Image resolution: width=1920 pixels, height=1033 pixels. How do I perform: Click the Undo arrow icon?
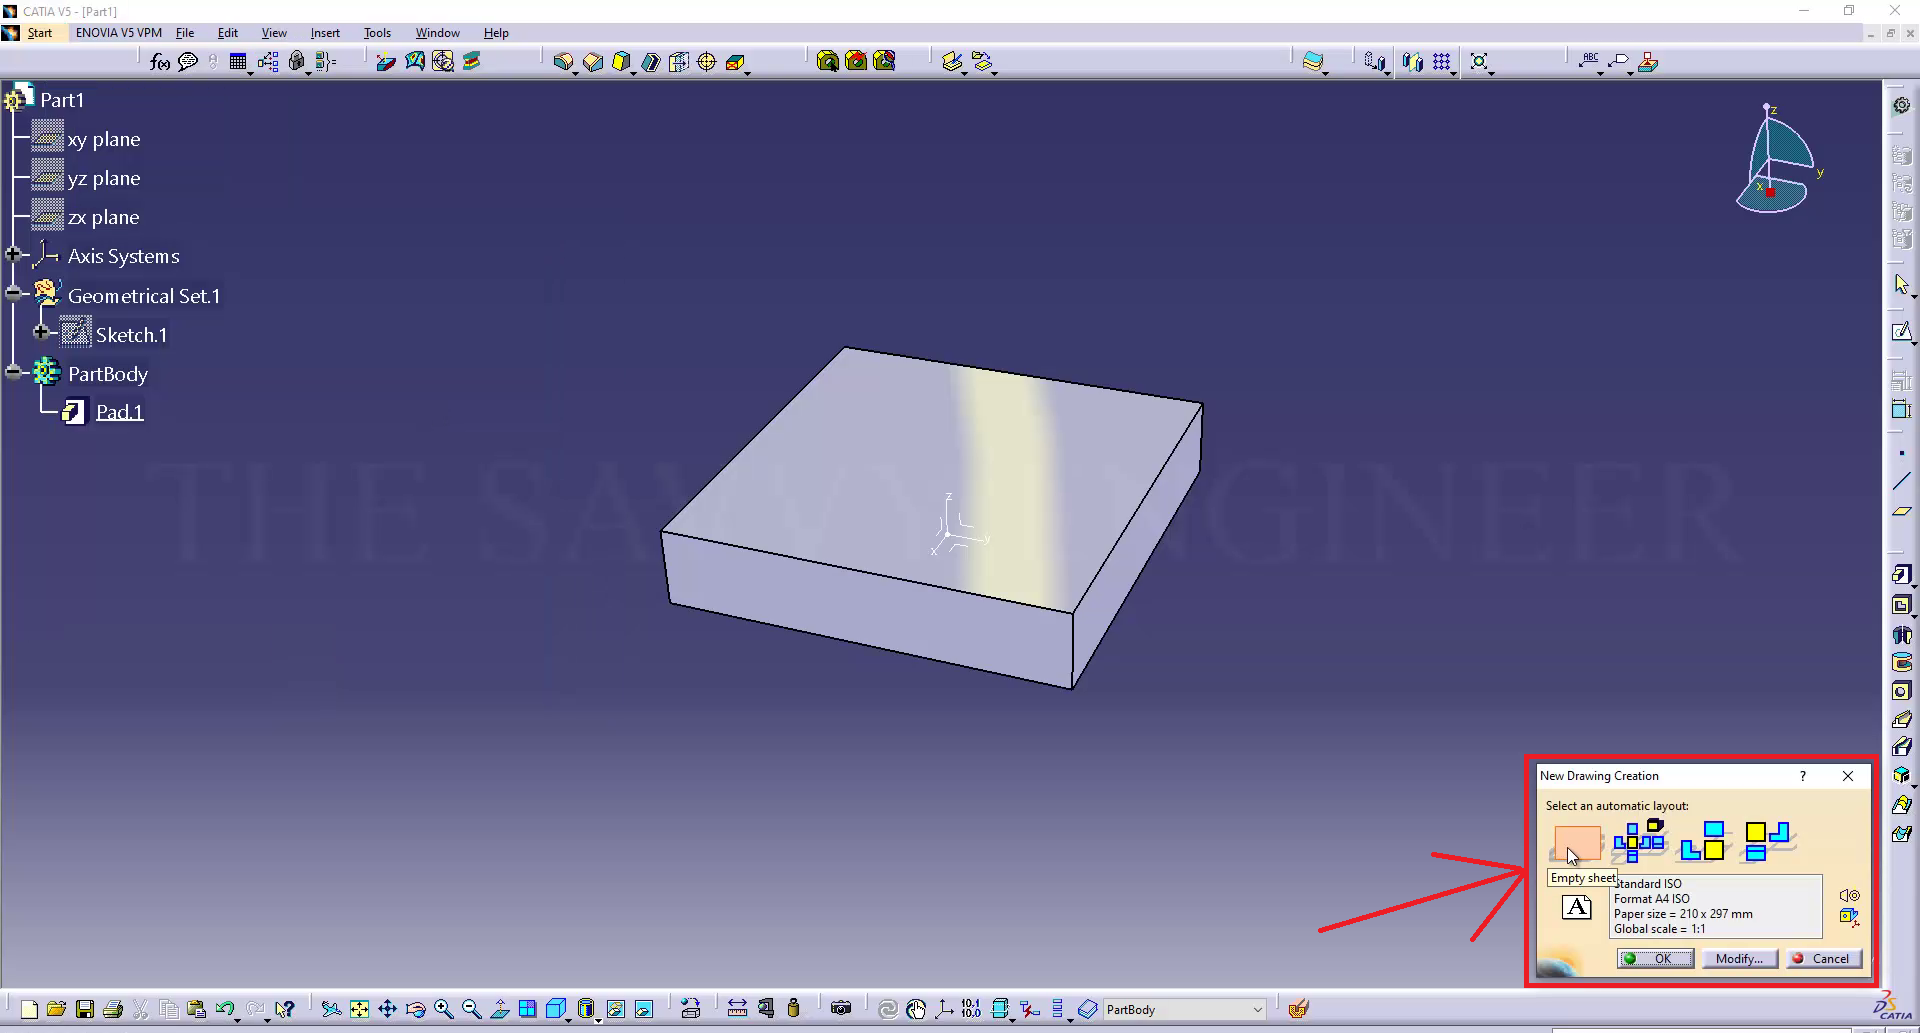click(x=224, y=1009)
